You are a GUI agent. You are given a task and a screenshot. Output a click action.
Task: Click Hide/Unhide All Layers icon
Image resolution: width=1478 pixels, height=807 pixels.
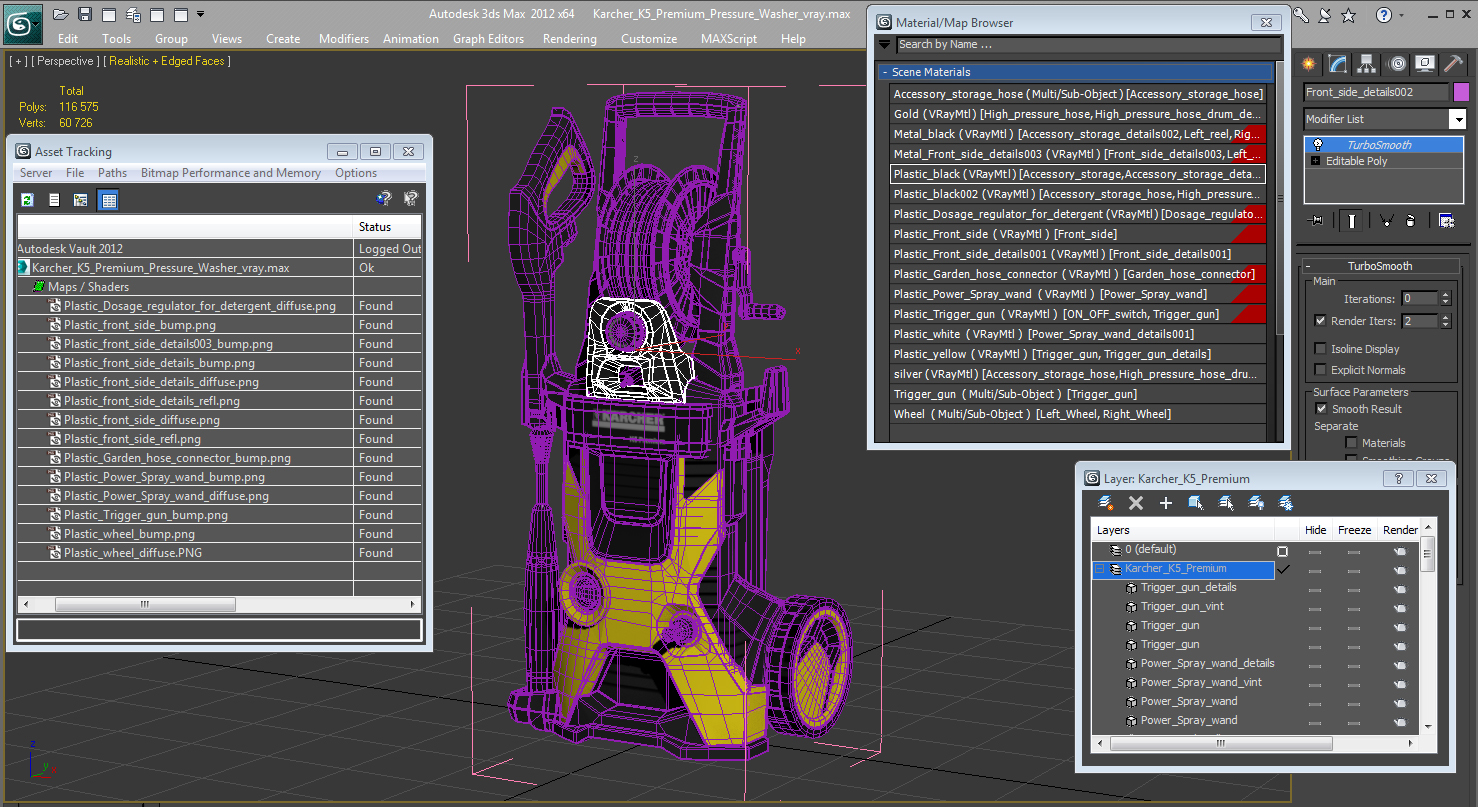(1256, 503)
